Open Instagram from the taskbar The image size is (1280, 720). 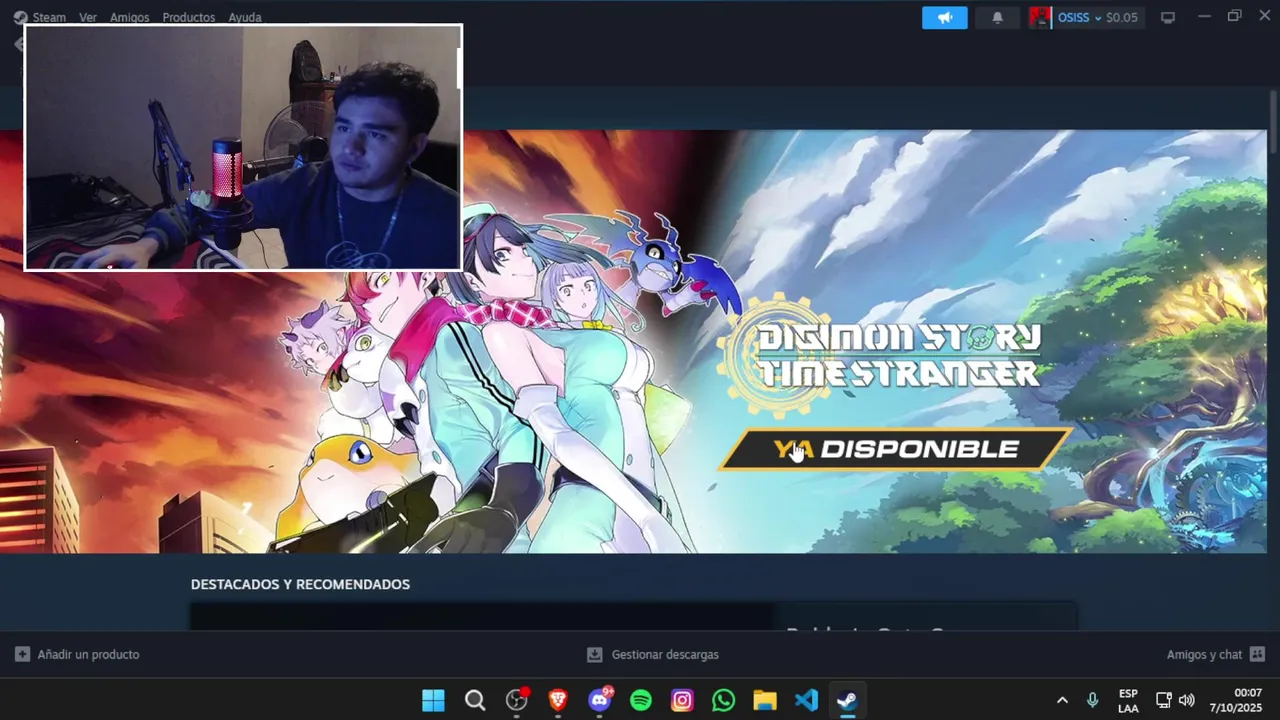coord(682,700)
